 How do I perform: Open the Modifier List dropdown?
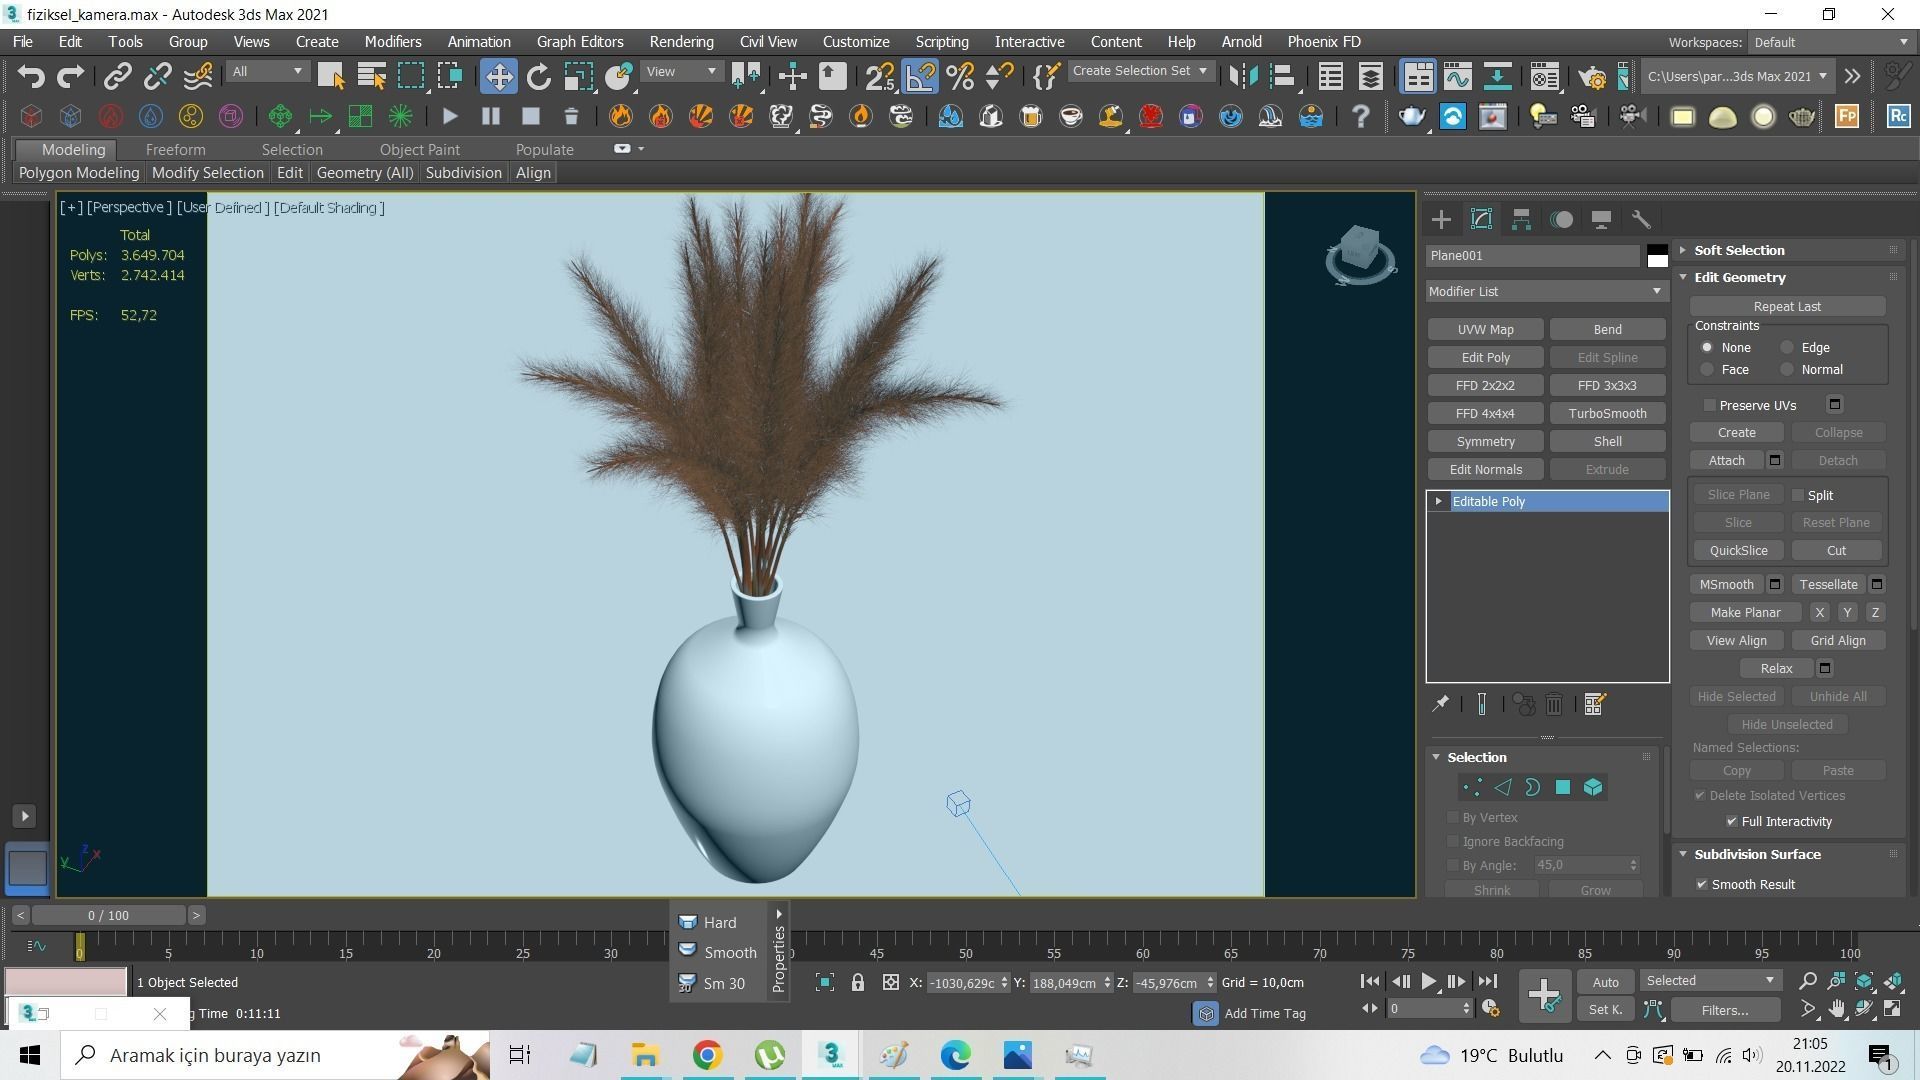(x=1546, y=291)
